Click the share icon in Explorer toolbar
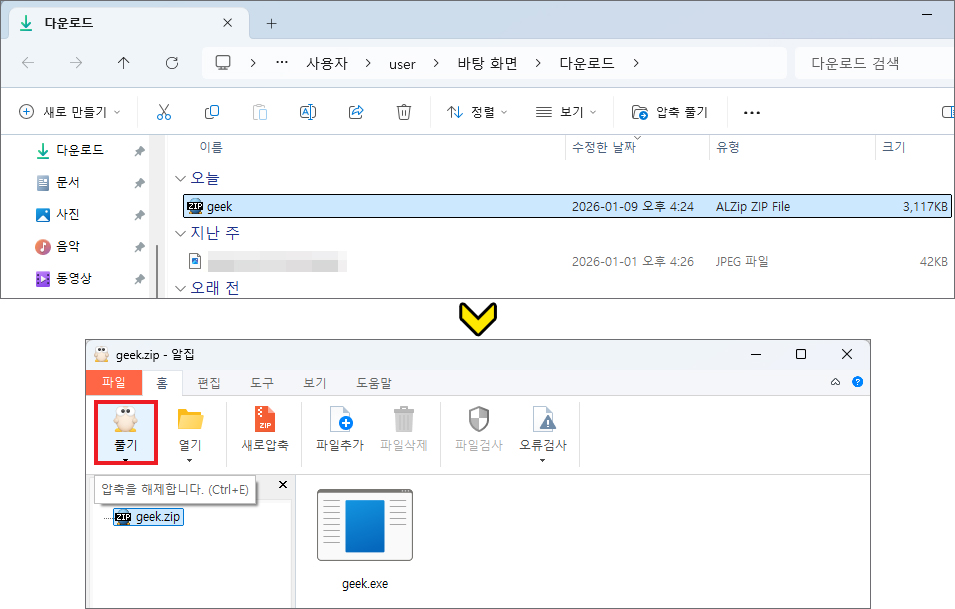This screenshot has height=609, width=955. coord(356,112)
